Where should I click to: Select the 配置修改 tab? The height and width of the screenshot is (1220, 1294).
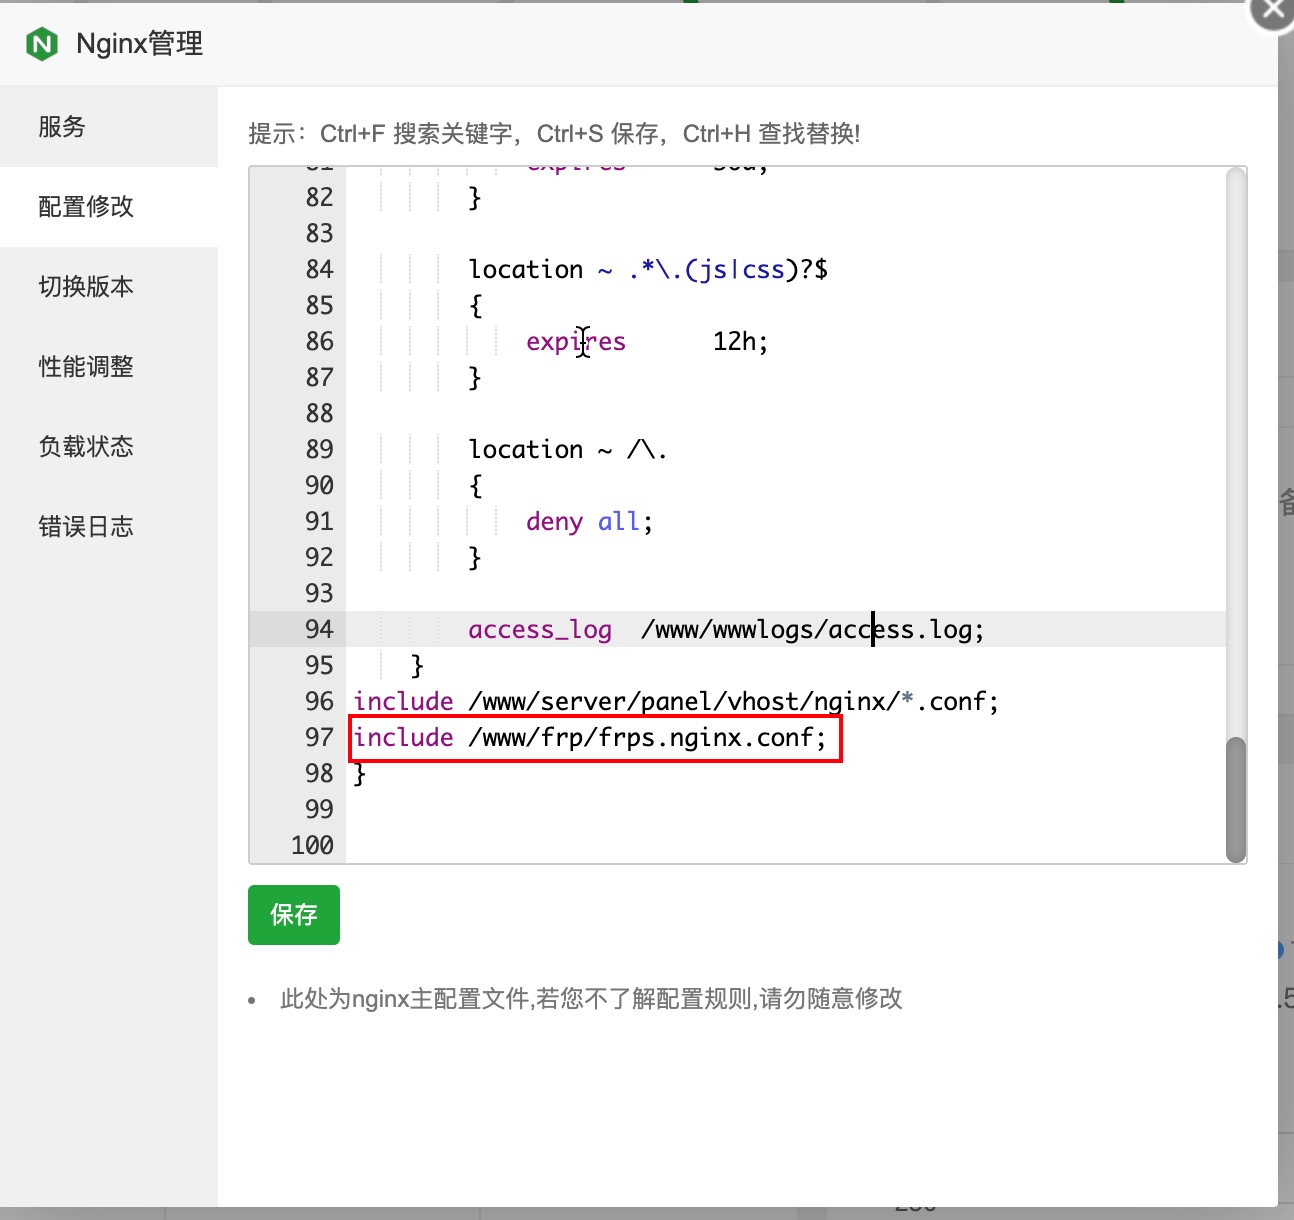click(x=109, y=207)
